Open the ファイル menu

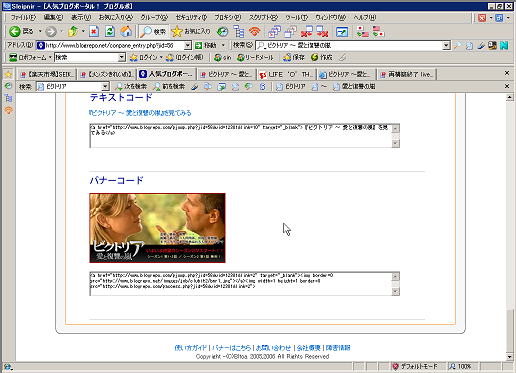click(x=23, y=17)
